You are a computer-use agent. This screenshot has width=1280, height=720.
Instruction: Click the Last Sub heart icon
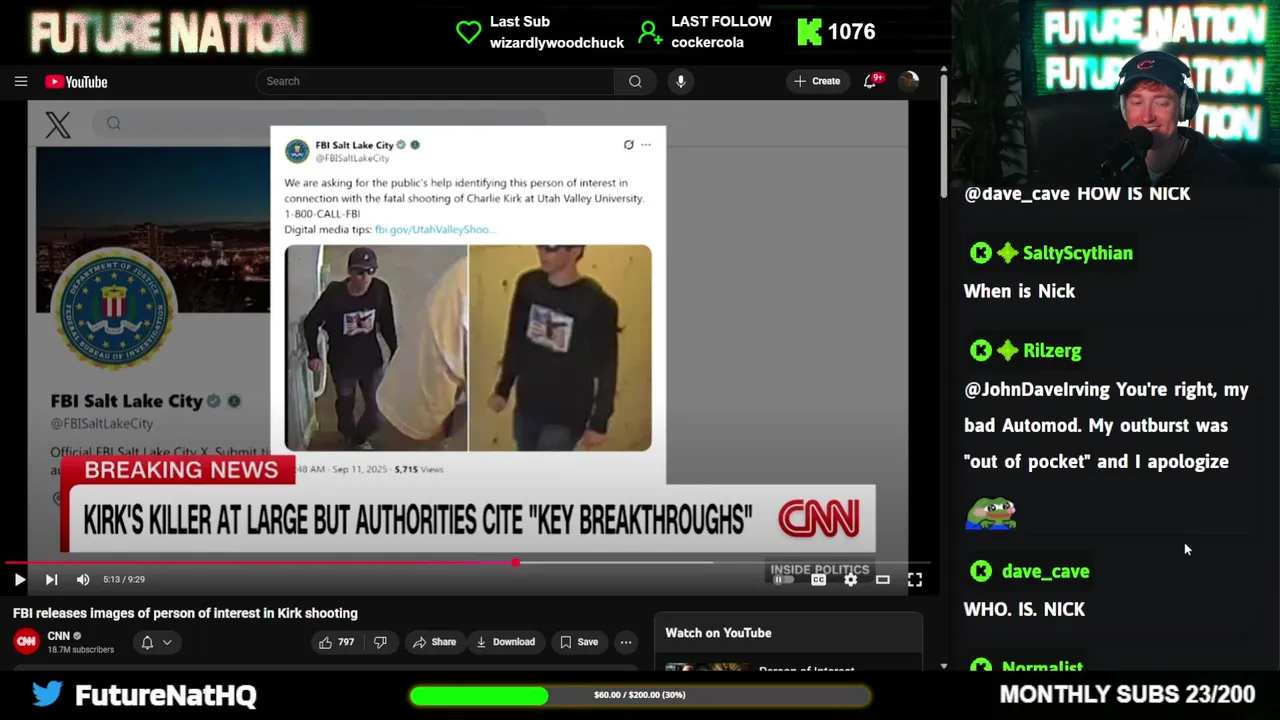[x=468, y=32]
